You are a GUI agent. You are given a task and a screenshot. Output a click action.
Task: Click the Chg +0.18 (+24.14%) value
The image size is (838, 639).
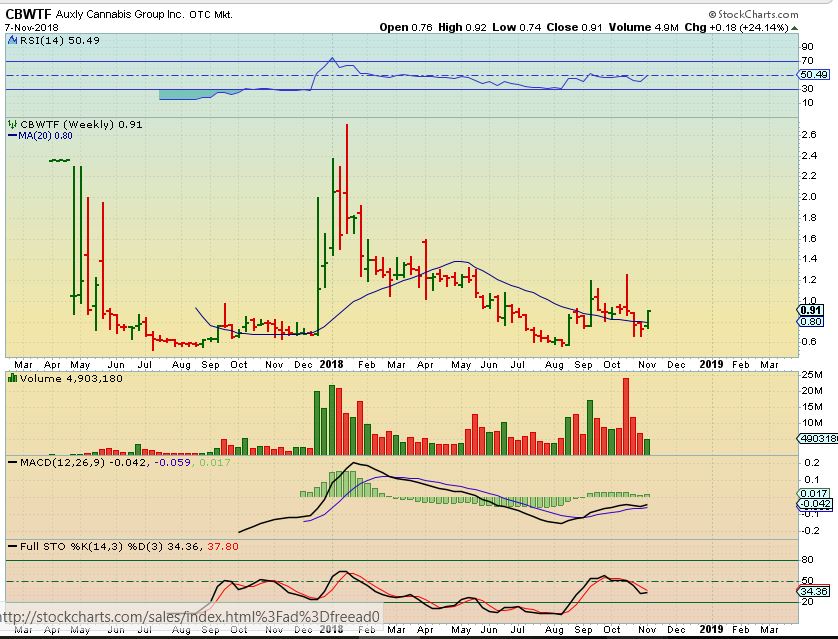[736, 27]
